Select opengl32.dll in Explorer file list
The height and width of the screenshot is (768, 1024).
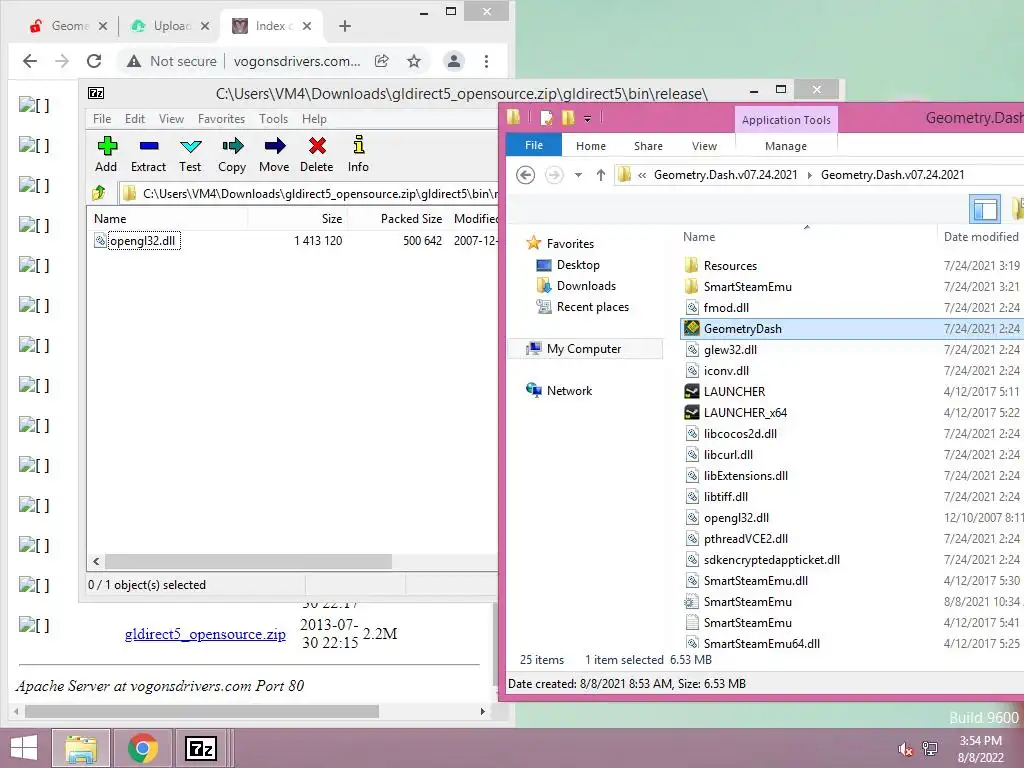click(x=736, y=518)
